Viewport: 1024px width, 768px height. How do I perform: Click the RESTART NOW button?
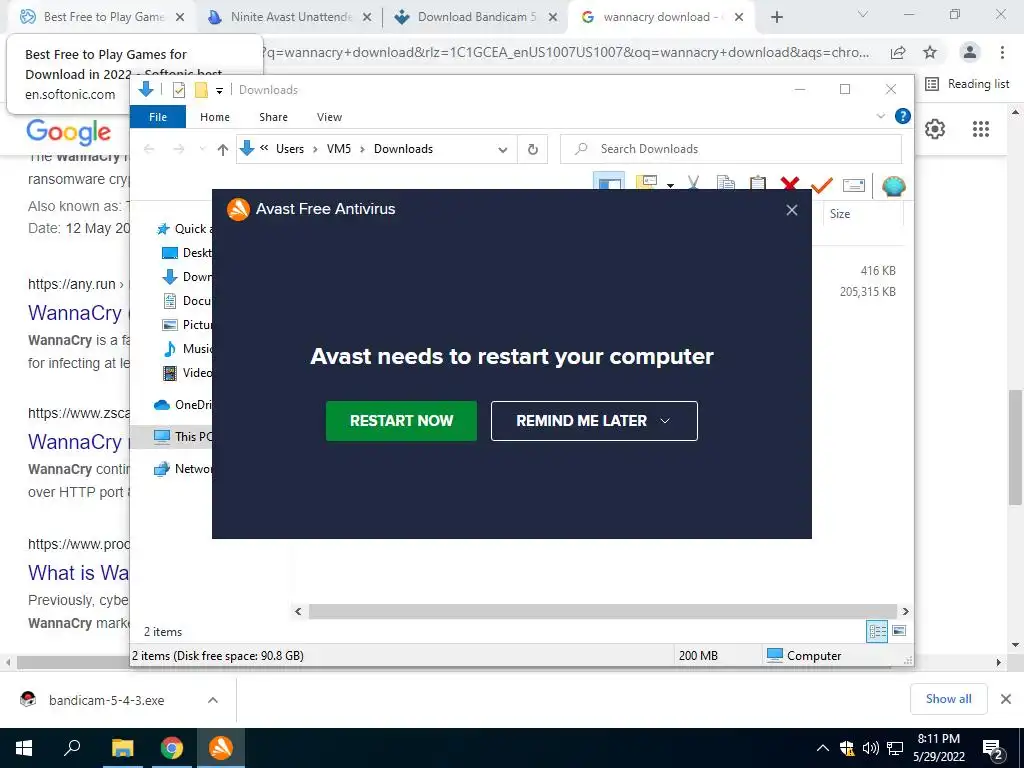pos(401,421)
